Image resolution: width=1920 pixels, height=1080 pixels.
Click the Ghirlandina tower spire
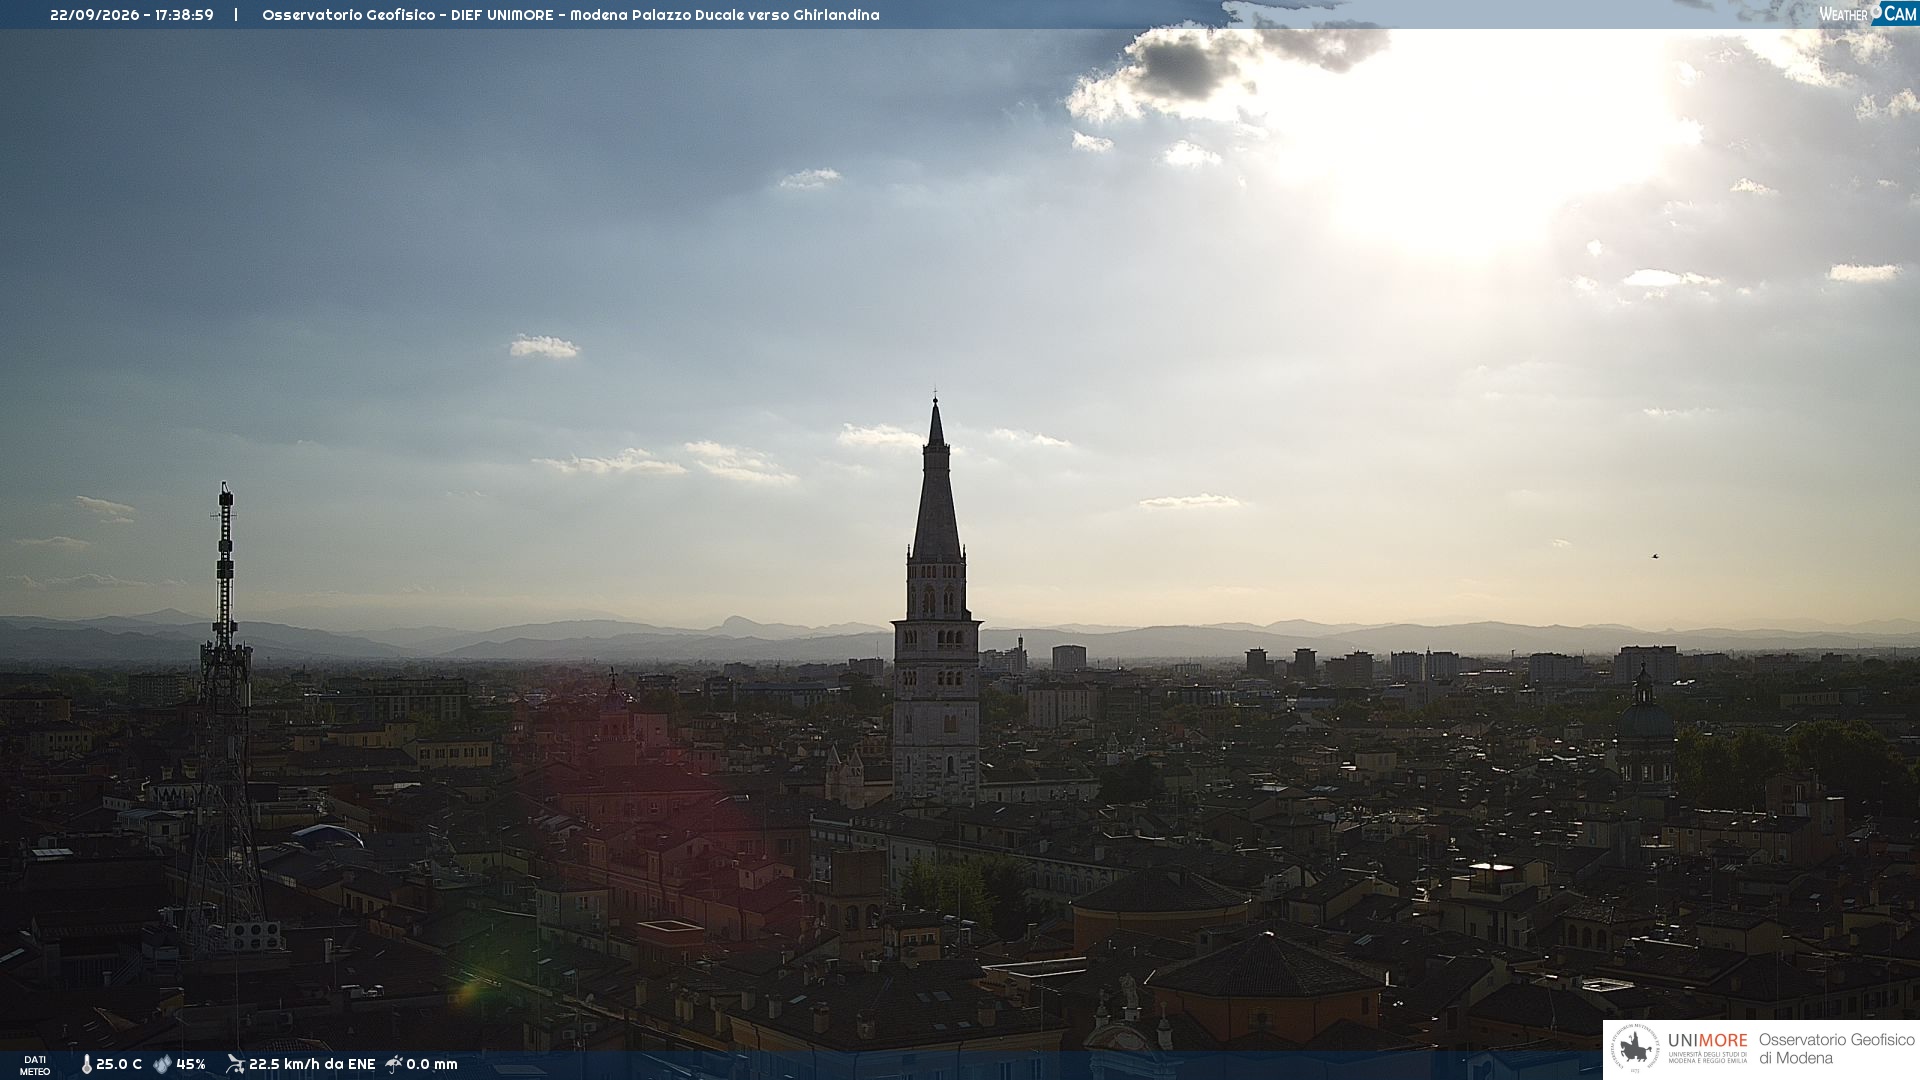point(936,478)
